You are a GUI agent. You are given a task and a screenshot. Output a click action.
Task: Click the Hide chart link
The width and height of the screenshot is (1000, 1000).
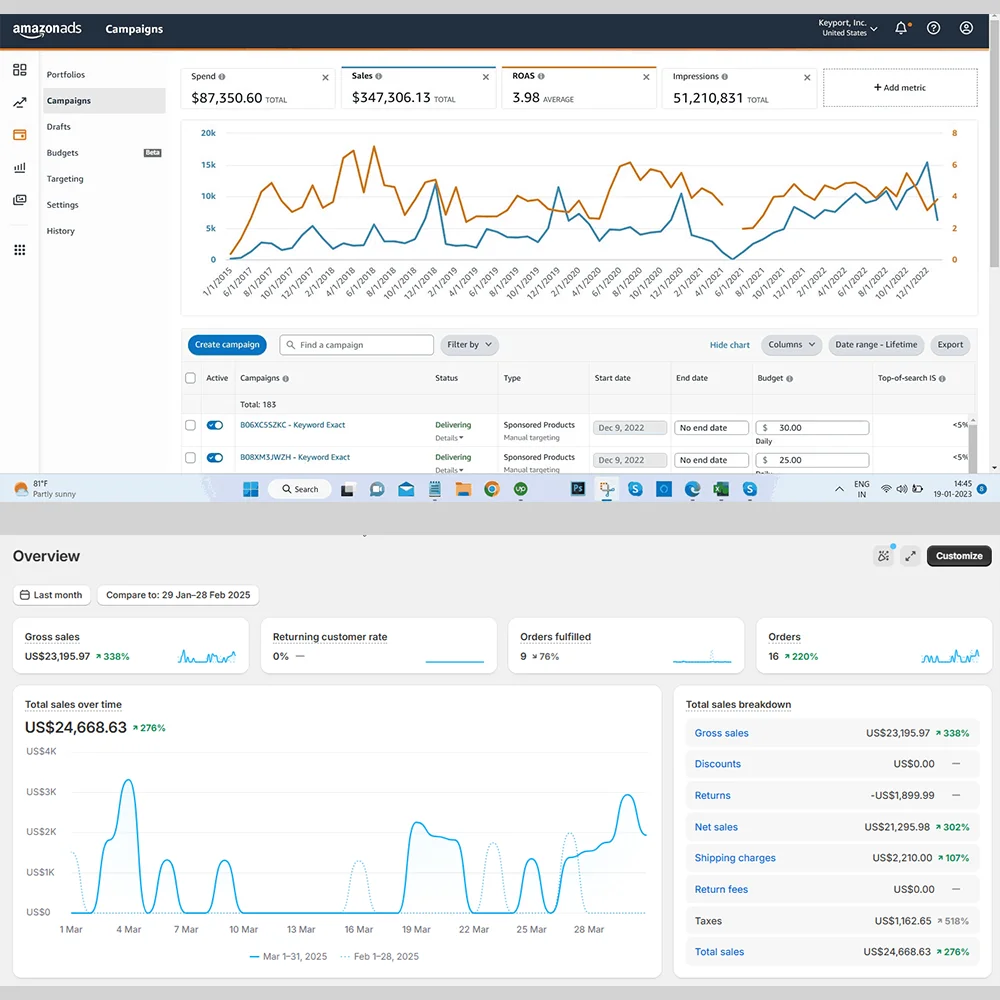tap(730, 345)
